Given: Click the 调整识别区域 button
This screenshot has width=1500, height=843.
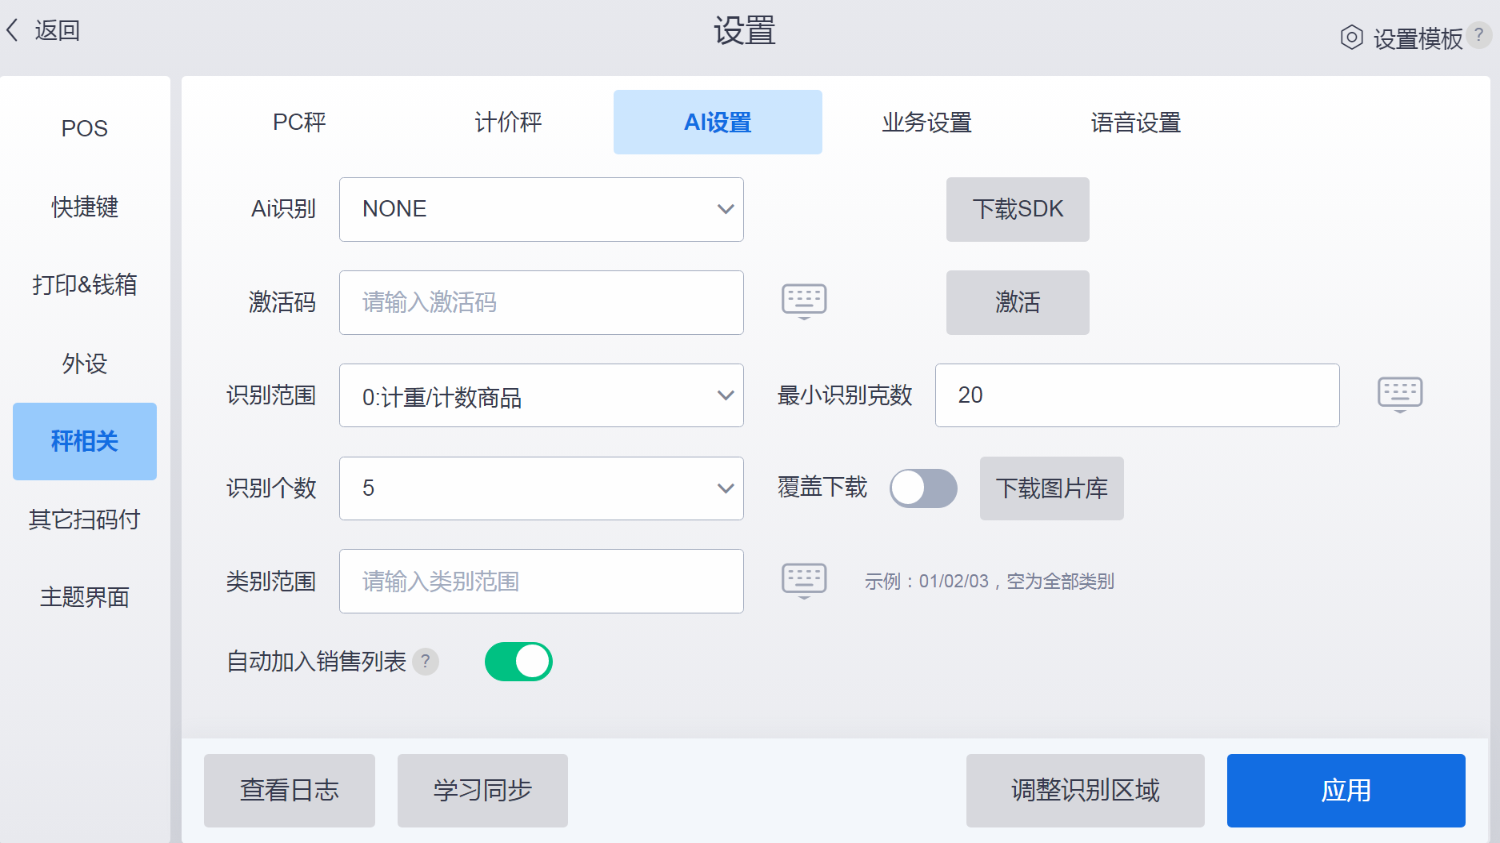Looking at the screenshot, I should pyautogui.click(x=1085, y=790).
